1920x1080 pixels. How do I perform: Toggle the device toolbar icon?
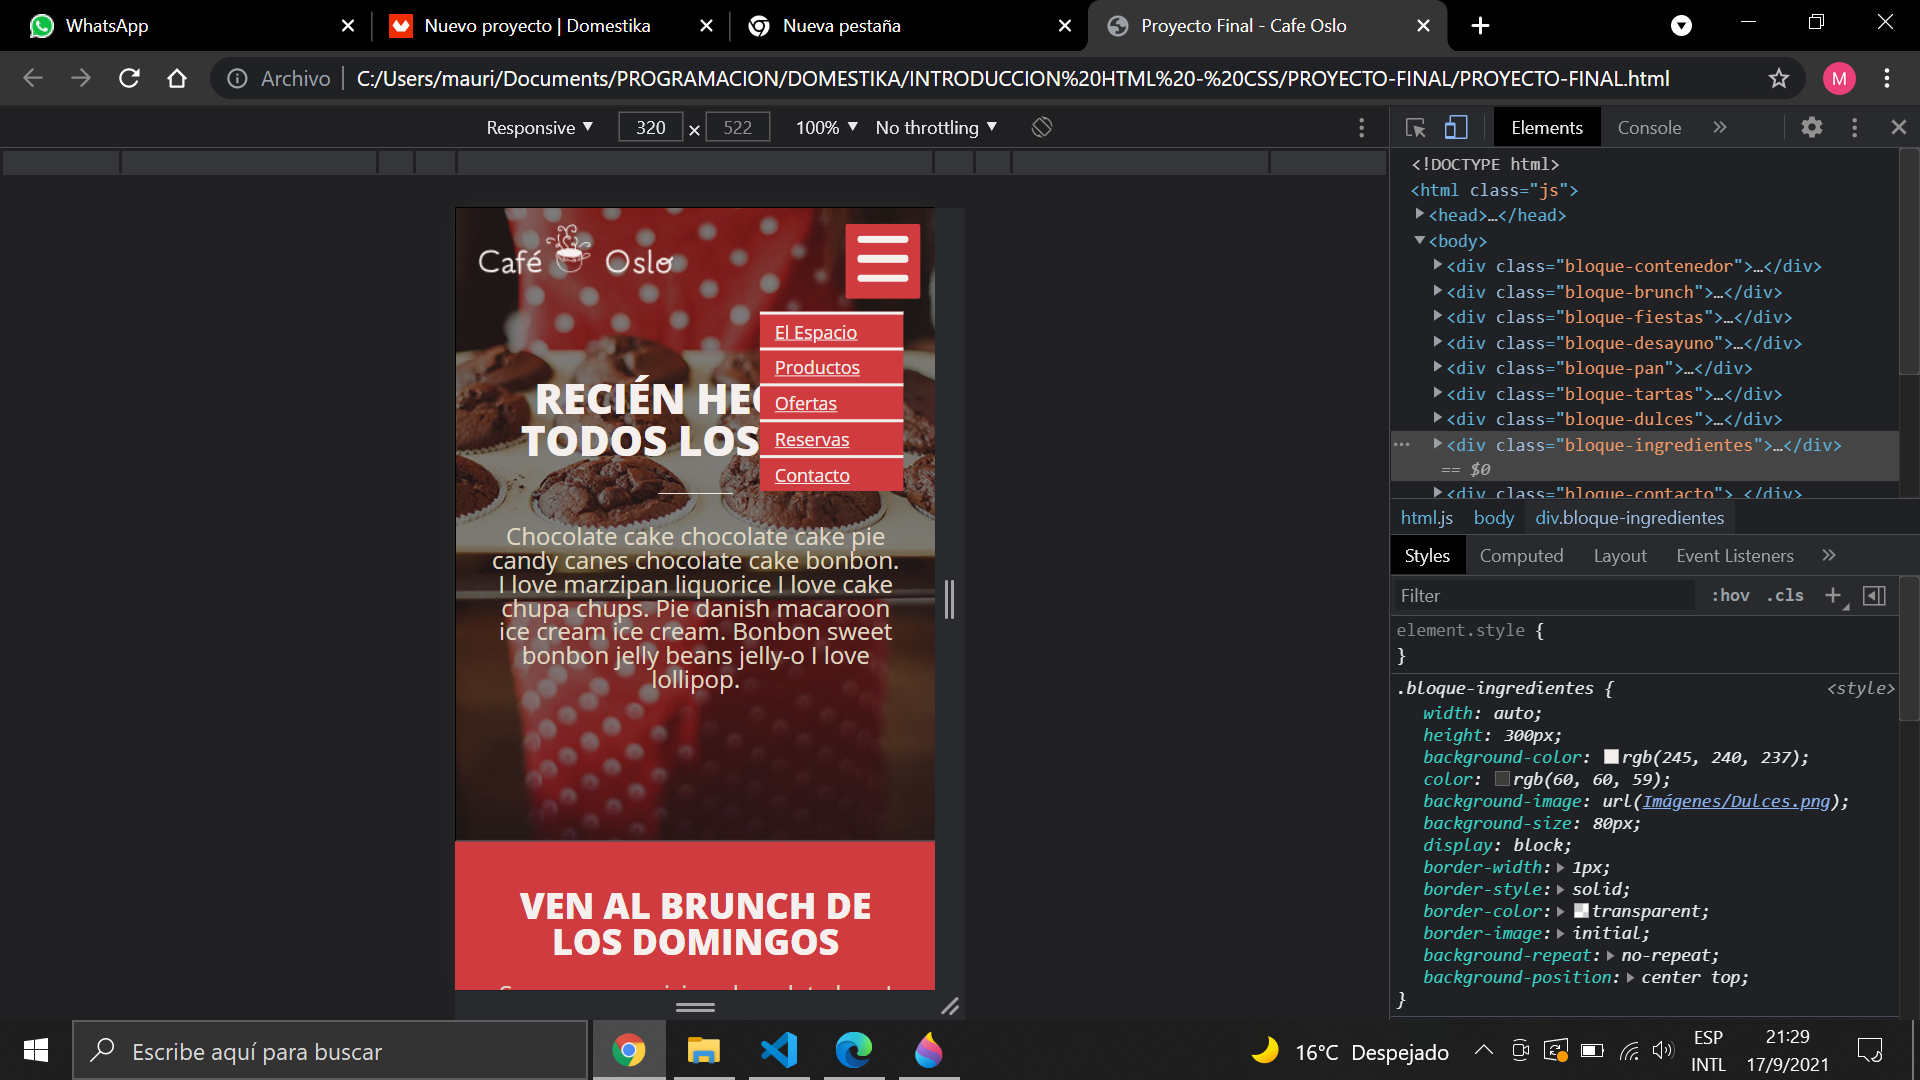pyautogui.click(x=1456, y=128)
